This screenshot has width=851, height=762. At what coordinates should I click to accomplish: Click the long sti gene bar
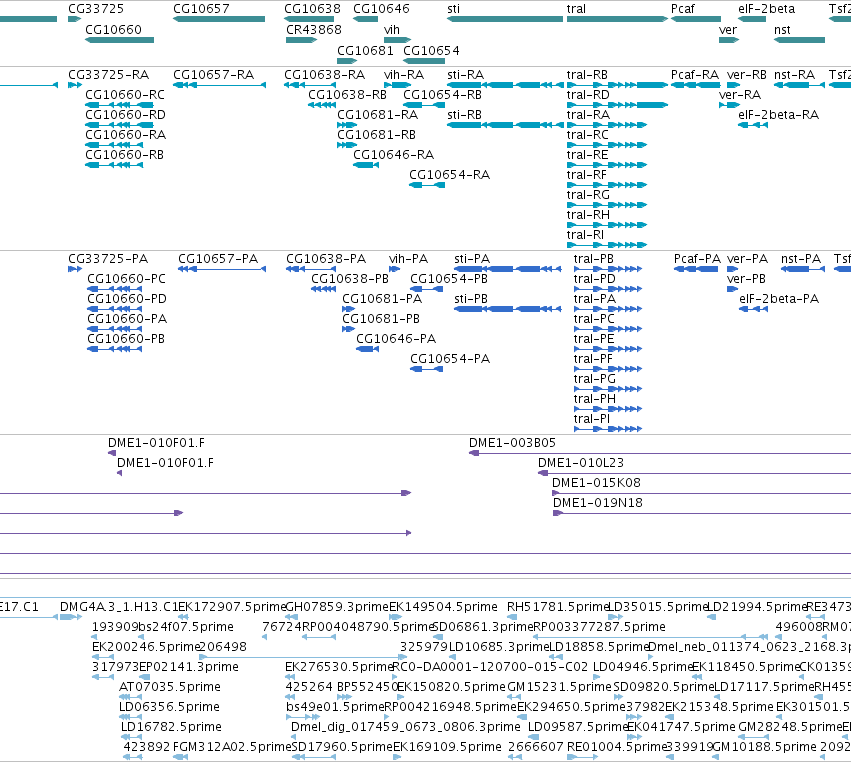pyautogui.click(x=505, y=19)
